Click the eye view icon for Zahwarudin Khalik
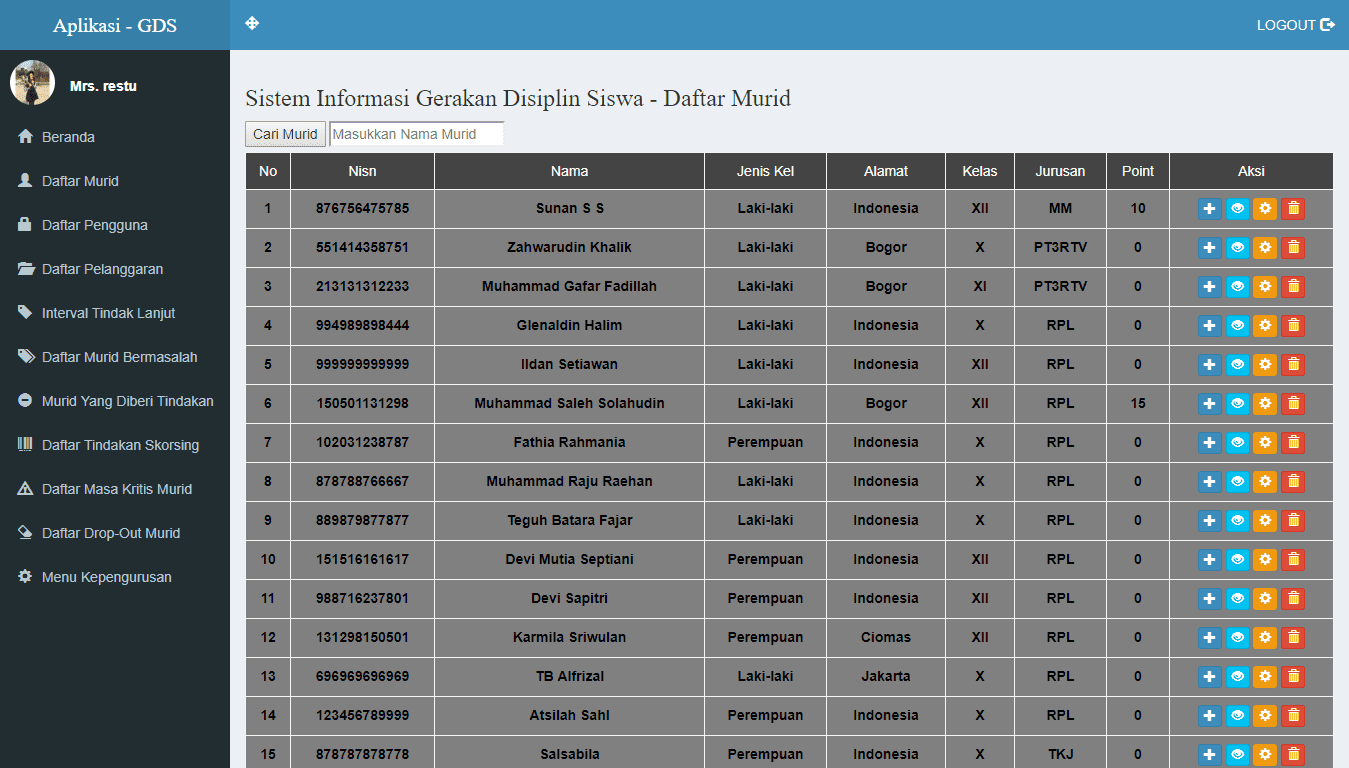 click(1237, 247)
